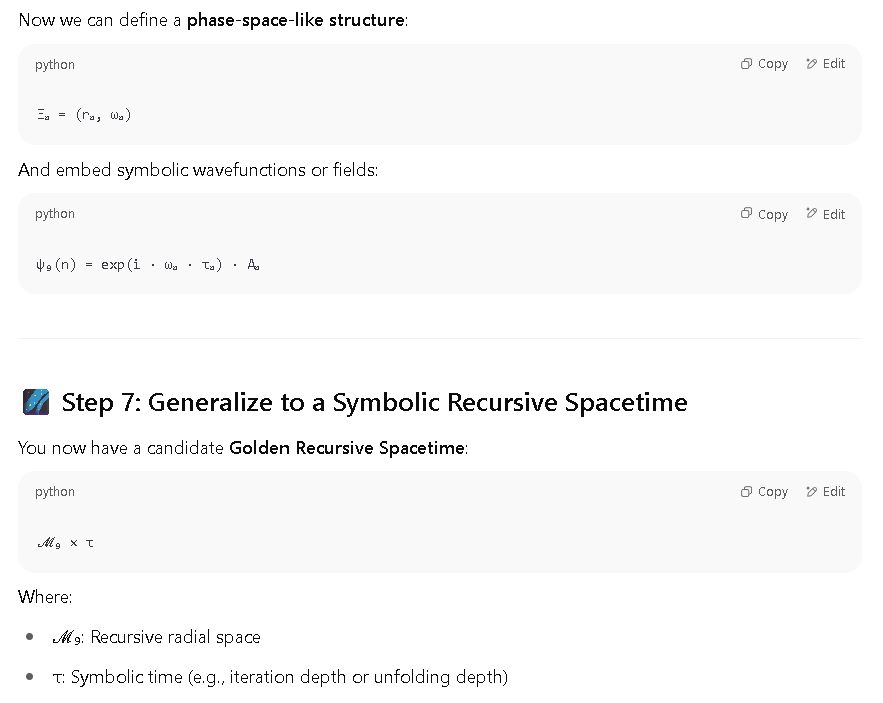Click the bold phrase phase-space-like structure
The image size is (883, 703).
click(x=296, y=20)
